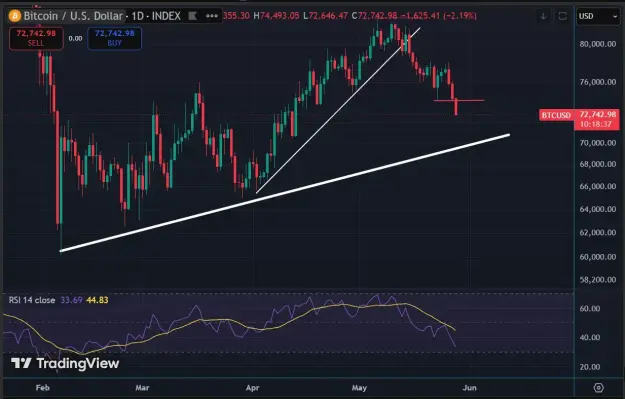This screenshot has width=625, height=399.
Task: Click the blue BUY 72,742.98 button
Action: [114, 38]
